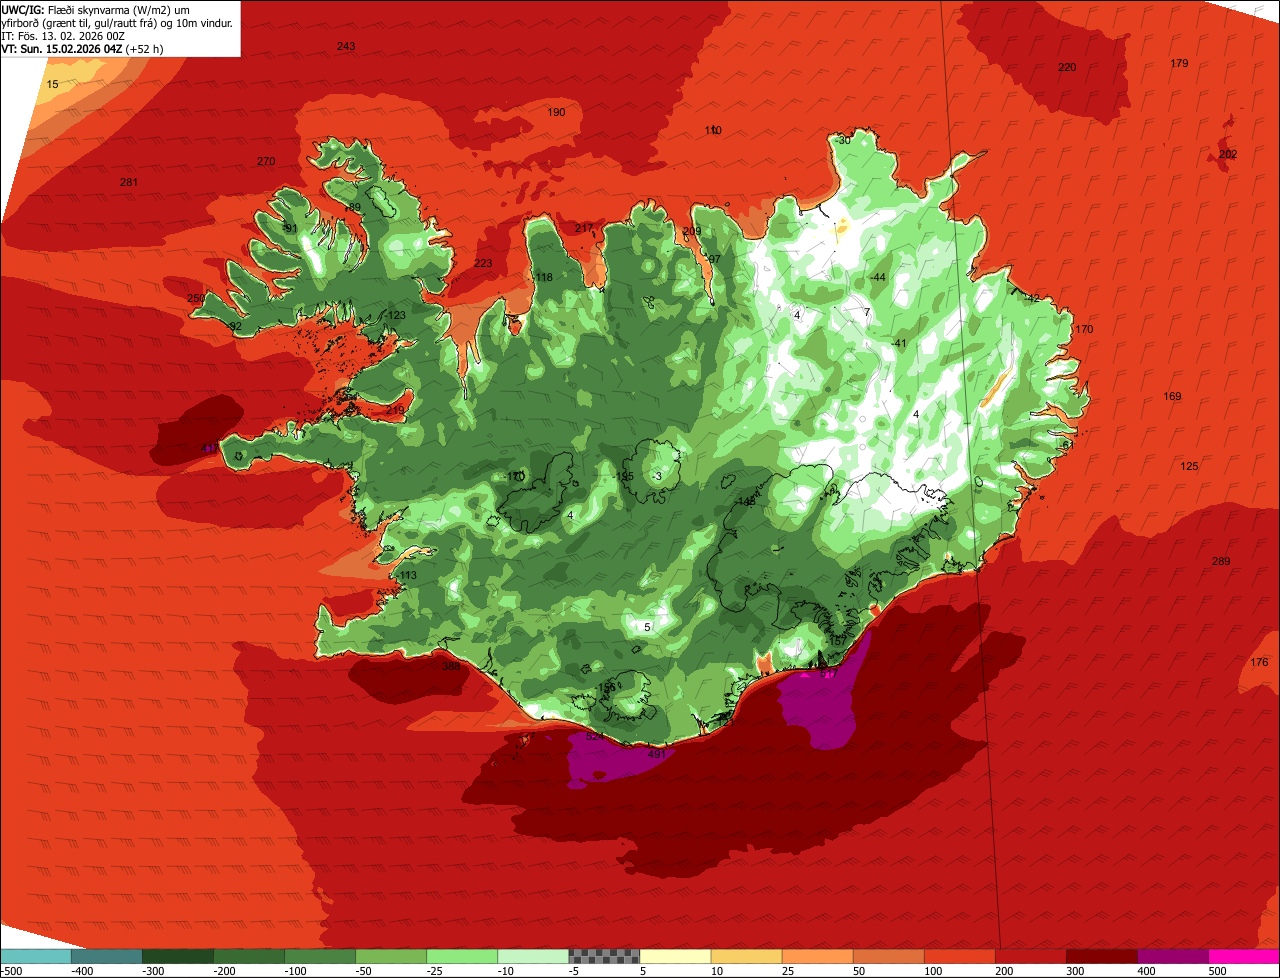The height and width of the screenshot is (978, 1280).
Task: Select the '190' value north of Iceland
Action: tap(556, 112)
